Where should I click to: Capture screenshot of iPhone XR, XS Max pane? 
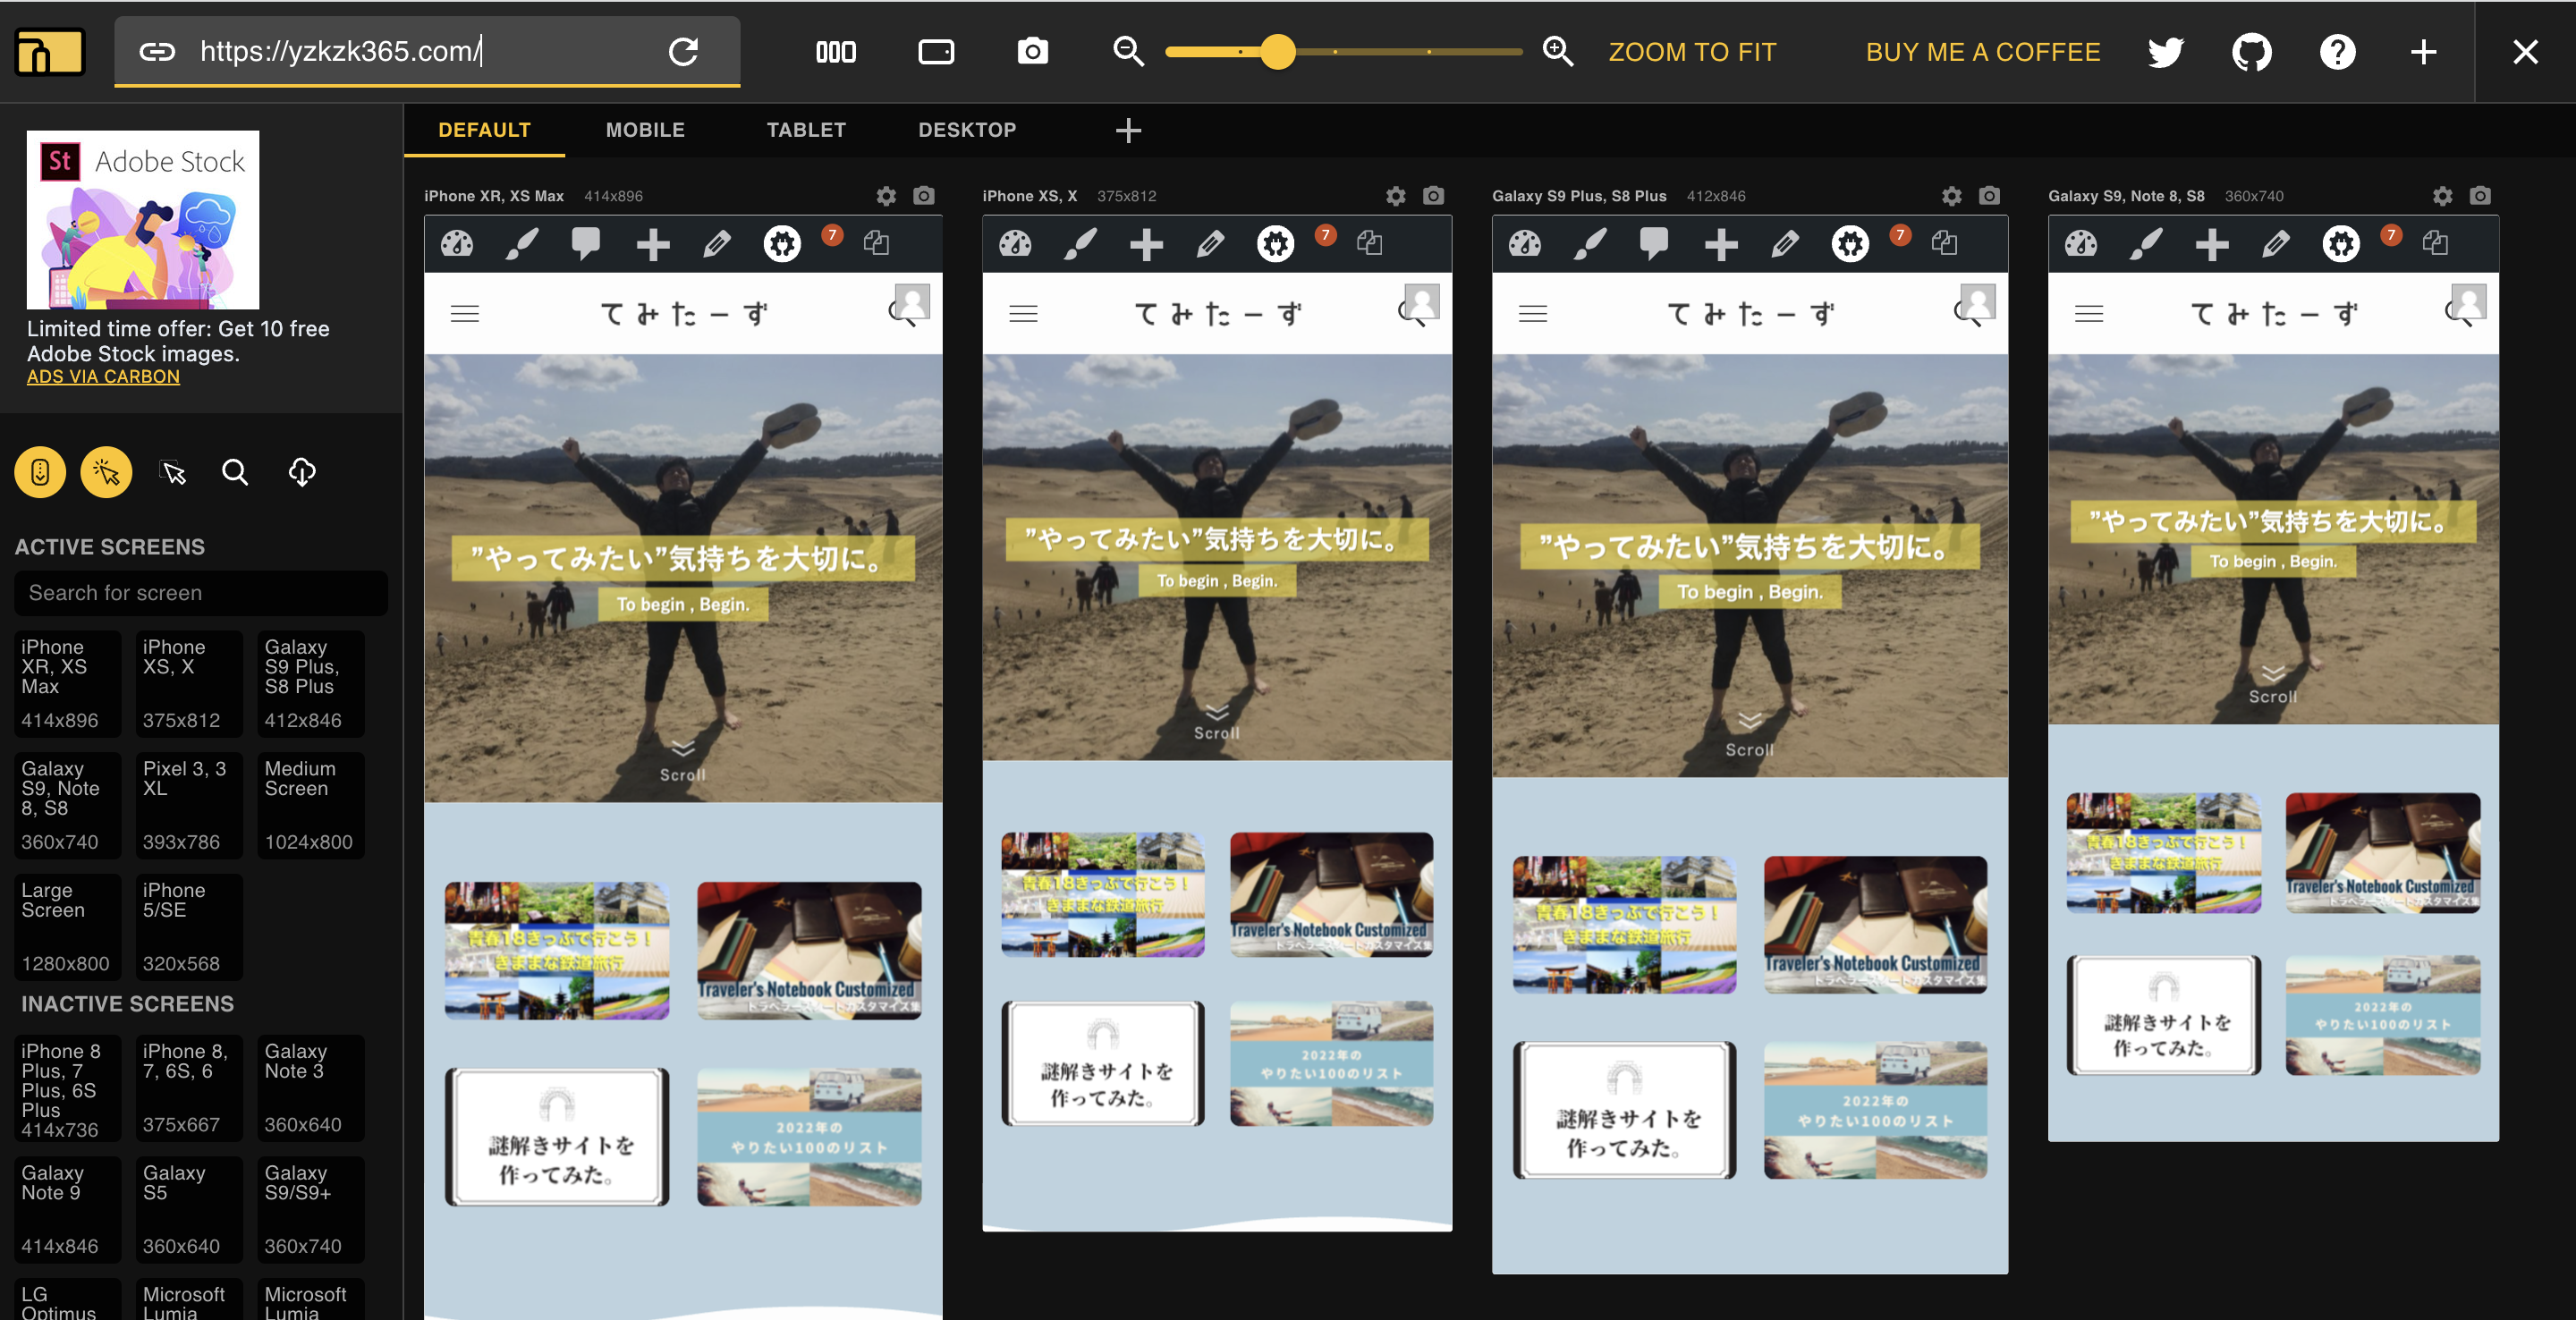point(924,196)
